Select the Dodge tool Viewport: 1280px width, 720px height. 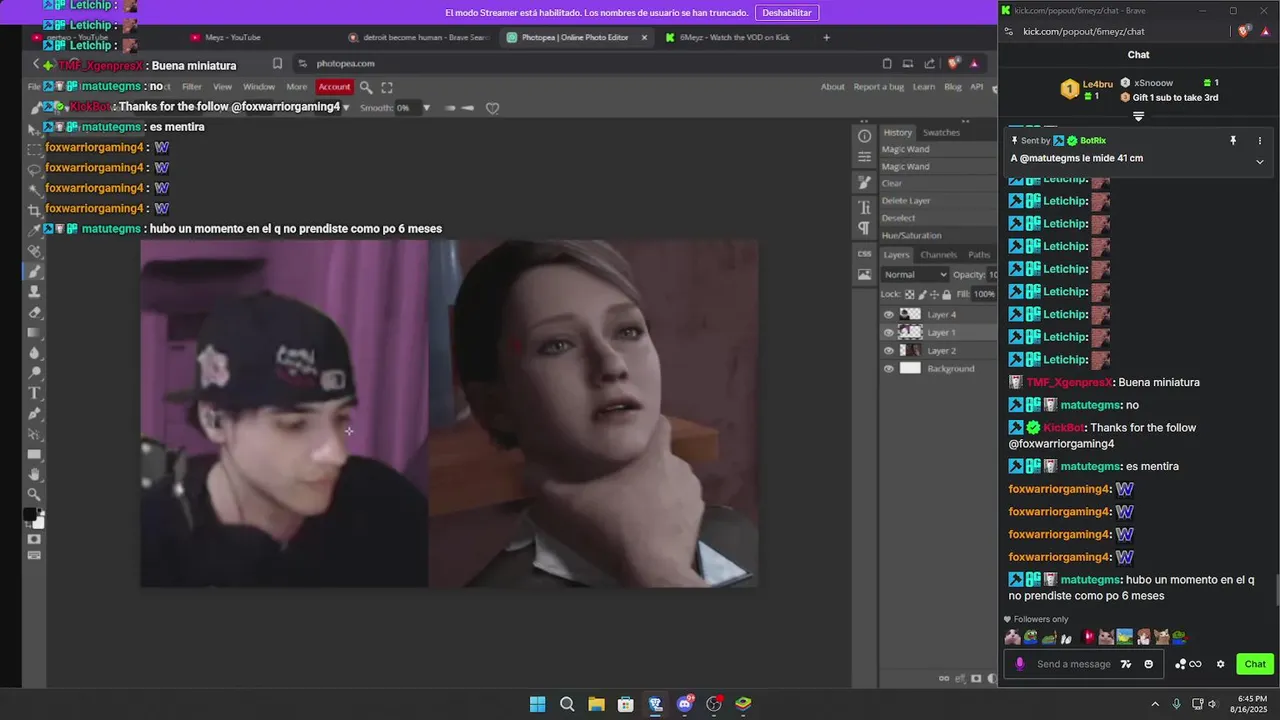[x=34, y=372]
